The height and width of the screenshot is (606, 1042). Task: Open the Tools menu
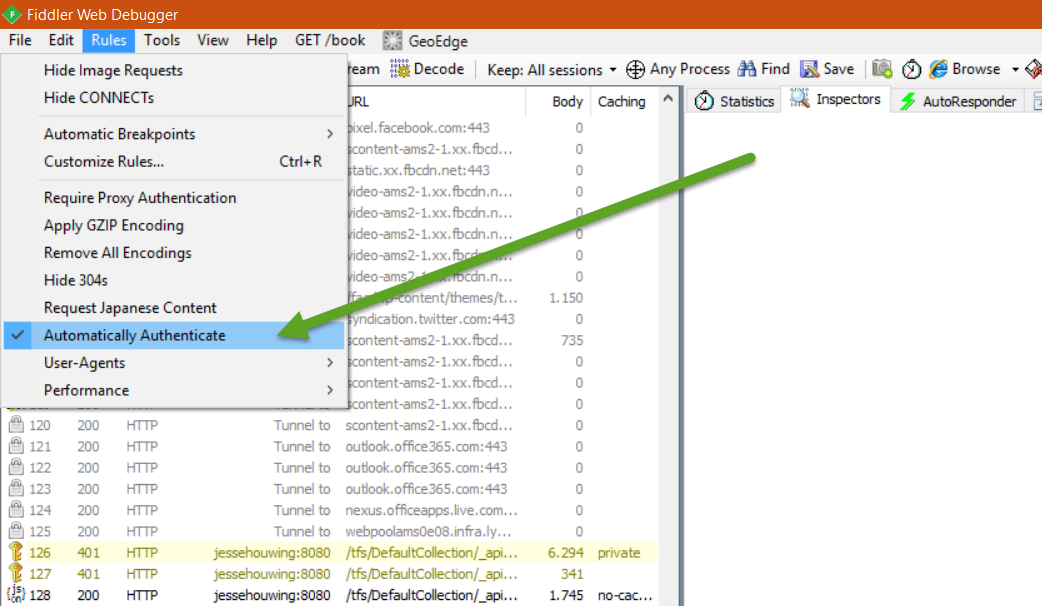click(x=162, y=41)
